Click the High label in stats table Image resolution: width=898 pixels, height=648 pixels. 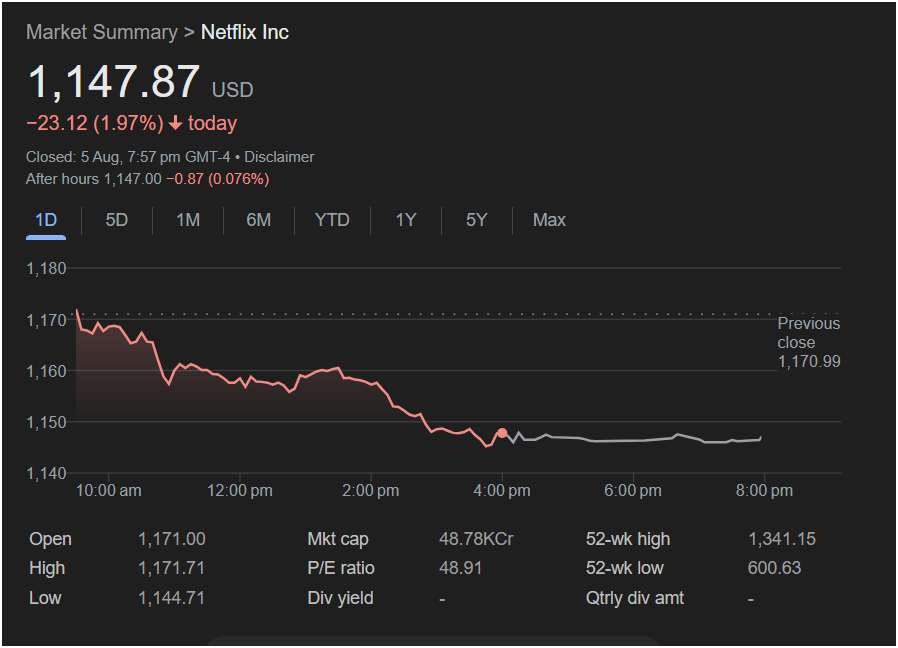47,568
